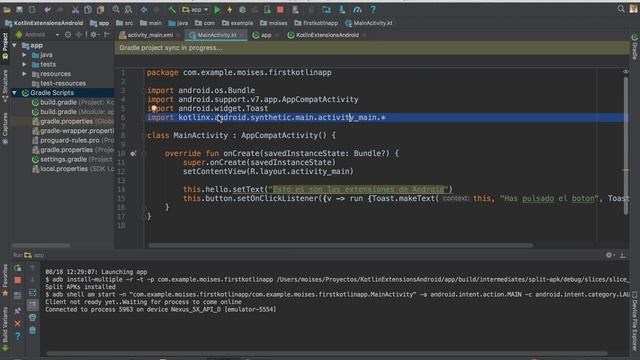Open the Gradle right side tab

point(635,47)
